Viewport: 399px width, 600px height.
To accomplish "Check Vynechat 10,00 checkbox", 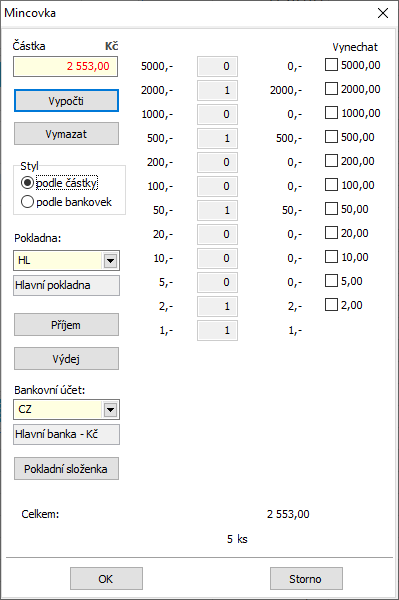I will click(x=331, y=257).
